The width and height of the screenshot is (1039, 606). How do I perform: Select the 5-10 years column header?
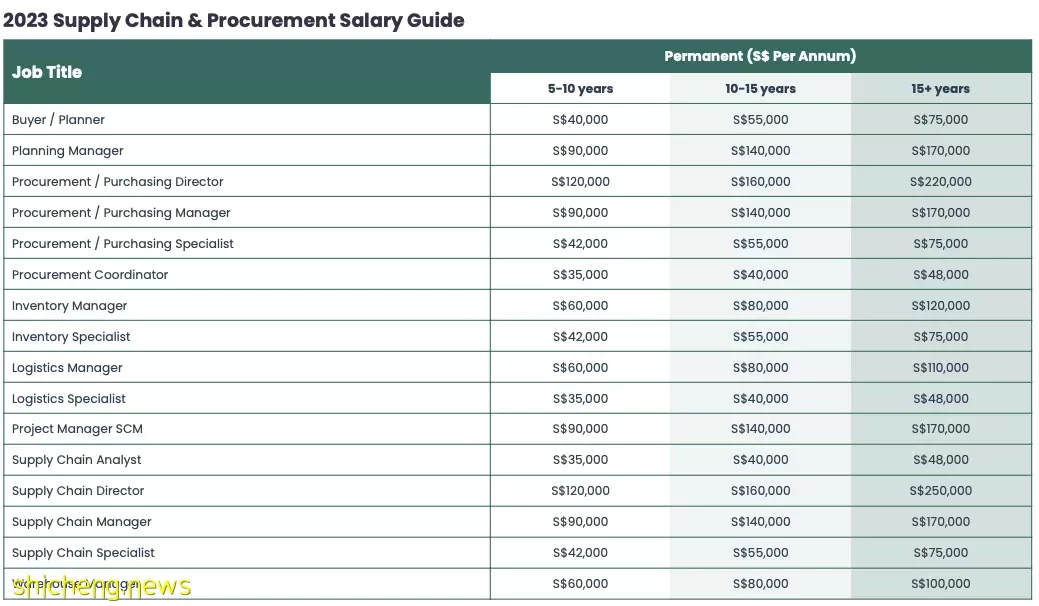point(580,89)
